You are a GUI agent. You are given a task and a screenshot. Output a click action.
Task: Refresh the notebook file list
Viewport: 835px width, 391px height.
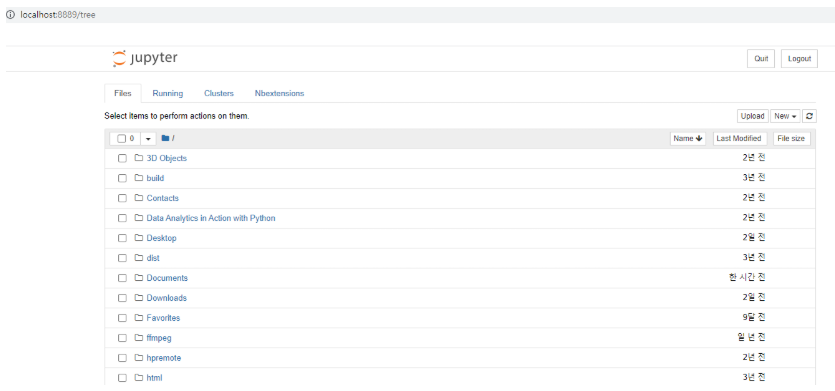[x=809, y=116]
